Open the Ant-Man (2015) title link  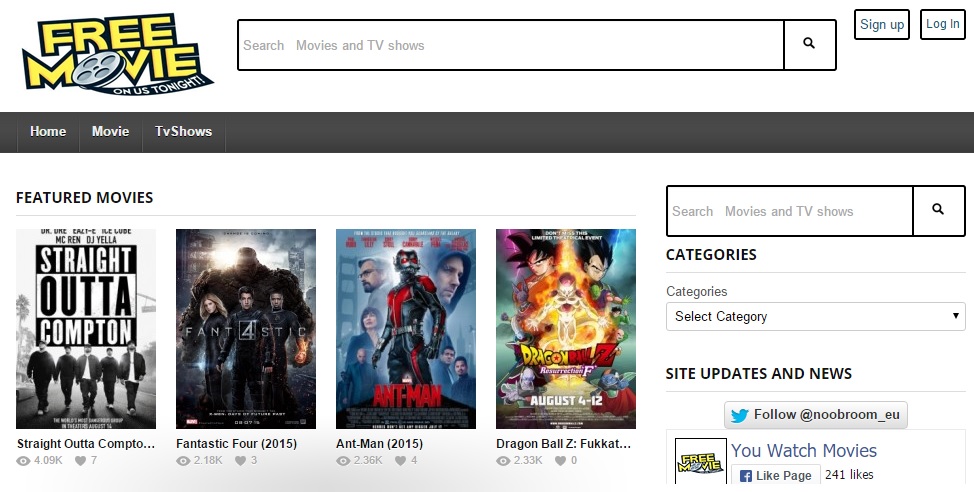click(x=380, y=444)
